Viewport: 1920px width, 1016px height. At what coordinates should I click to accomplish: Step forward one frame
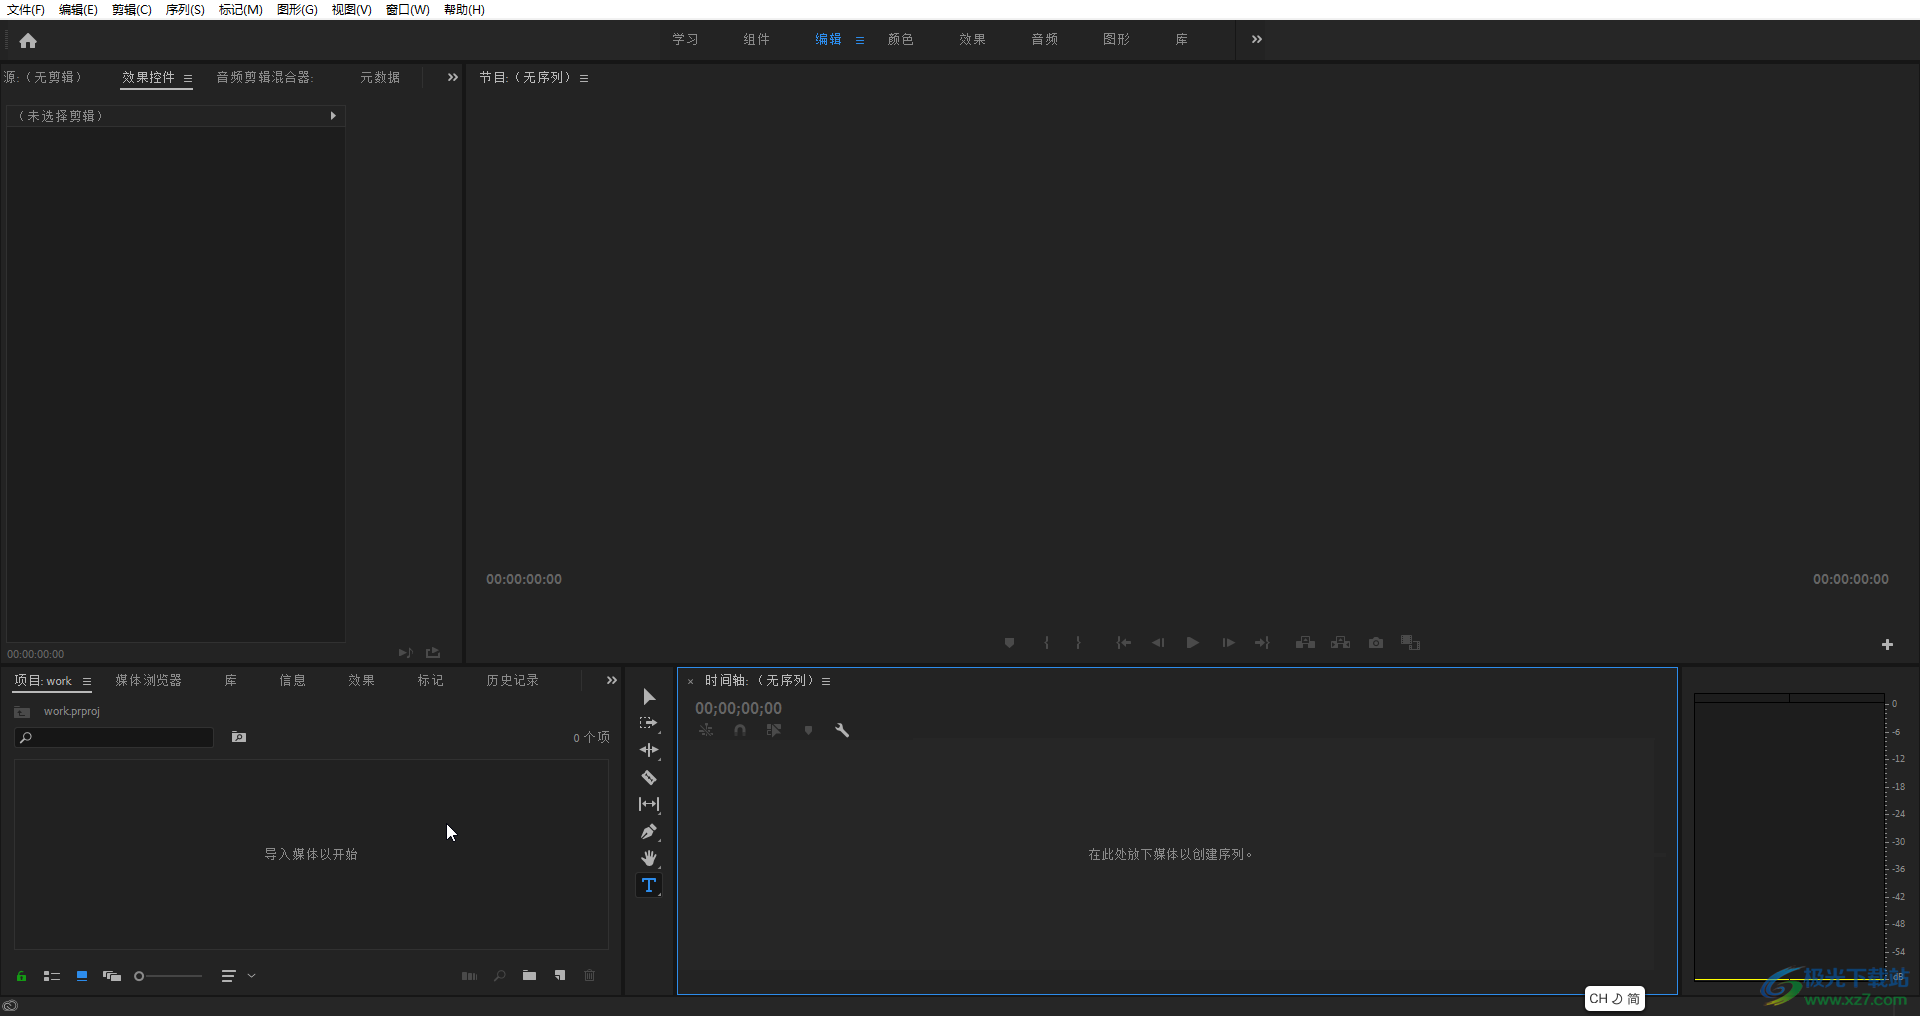click(1228, 643)
